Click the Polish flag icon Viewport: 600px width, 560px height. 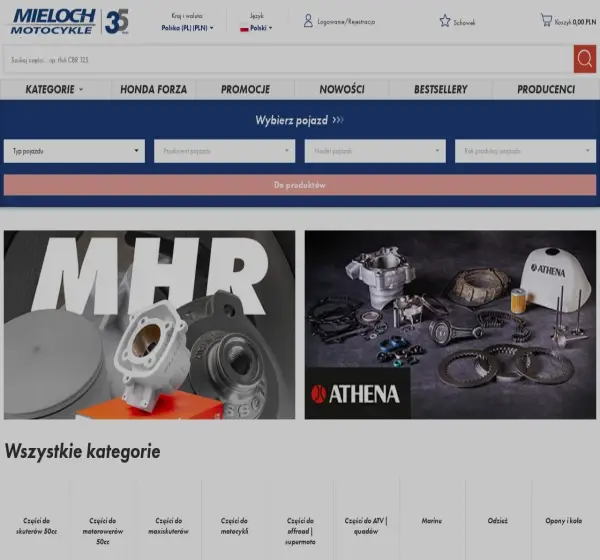click(x=244, y=28)
